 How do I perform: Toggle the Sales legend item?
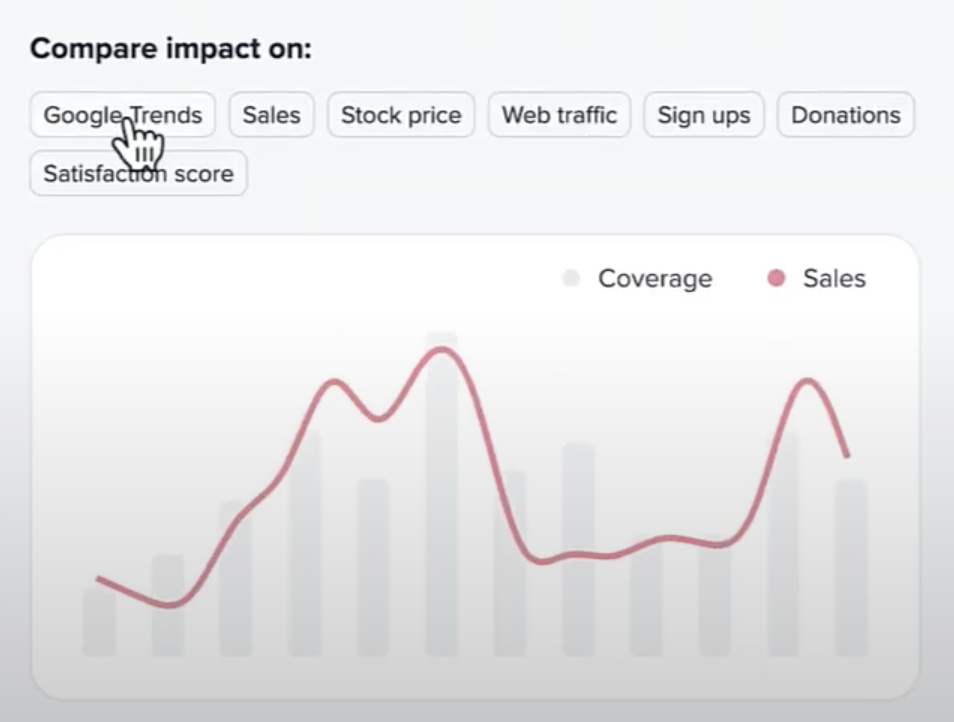pos(833,278)
